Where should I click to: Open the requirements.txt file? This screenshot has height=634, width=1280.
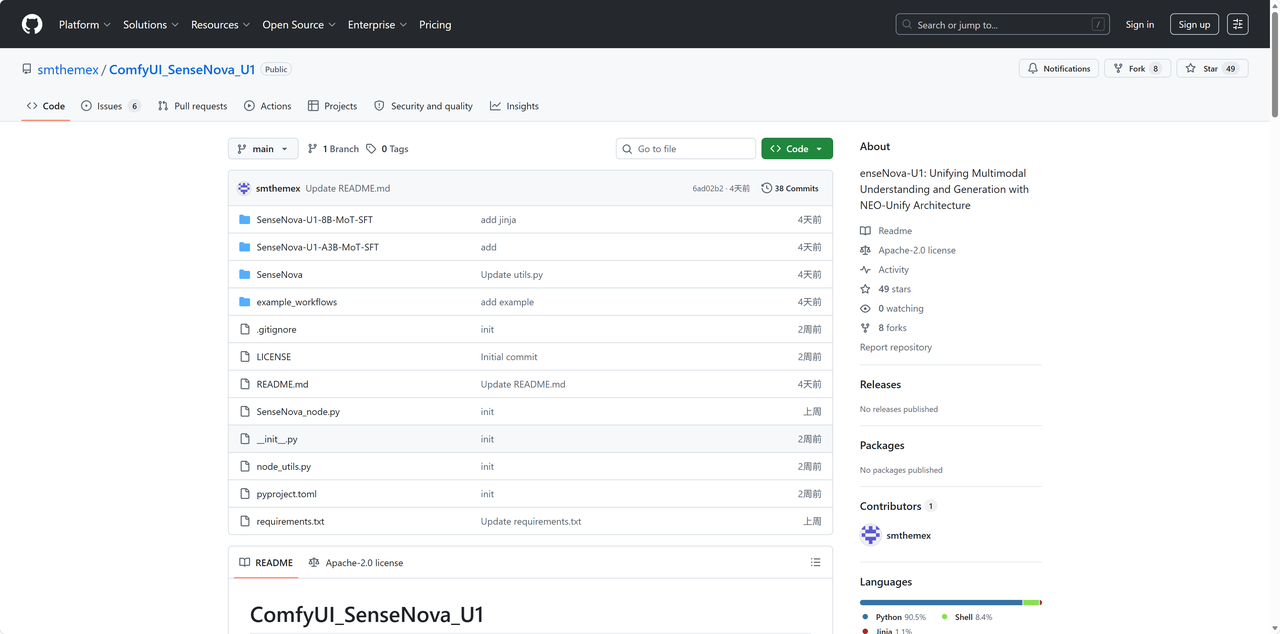pos(290,522)
